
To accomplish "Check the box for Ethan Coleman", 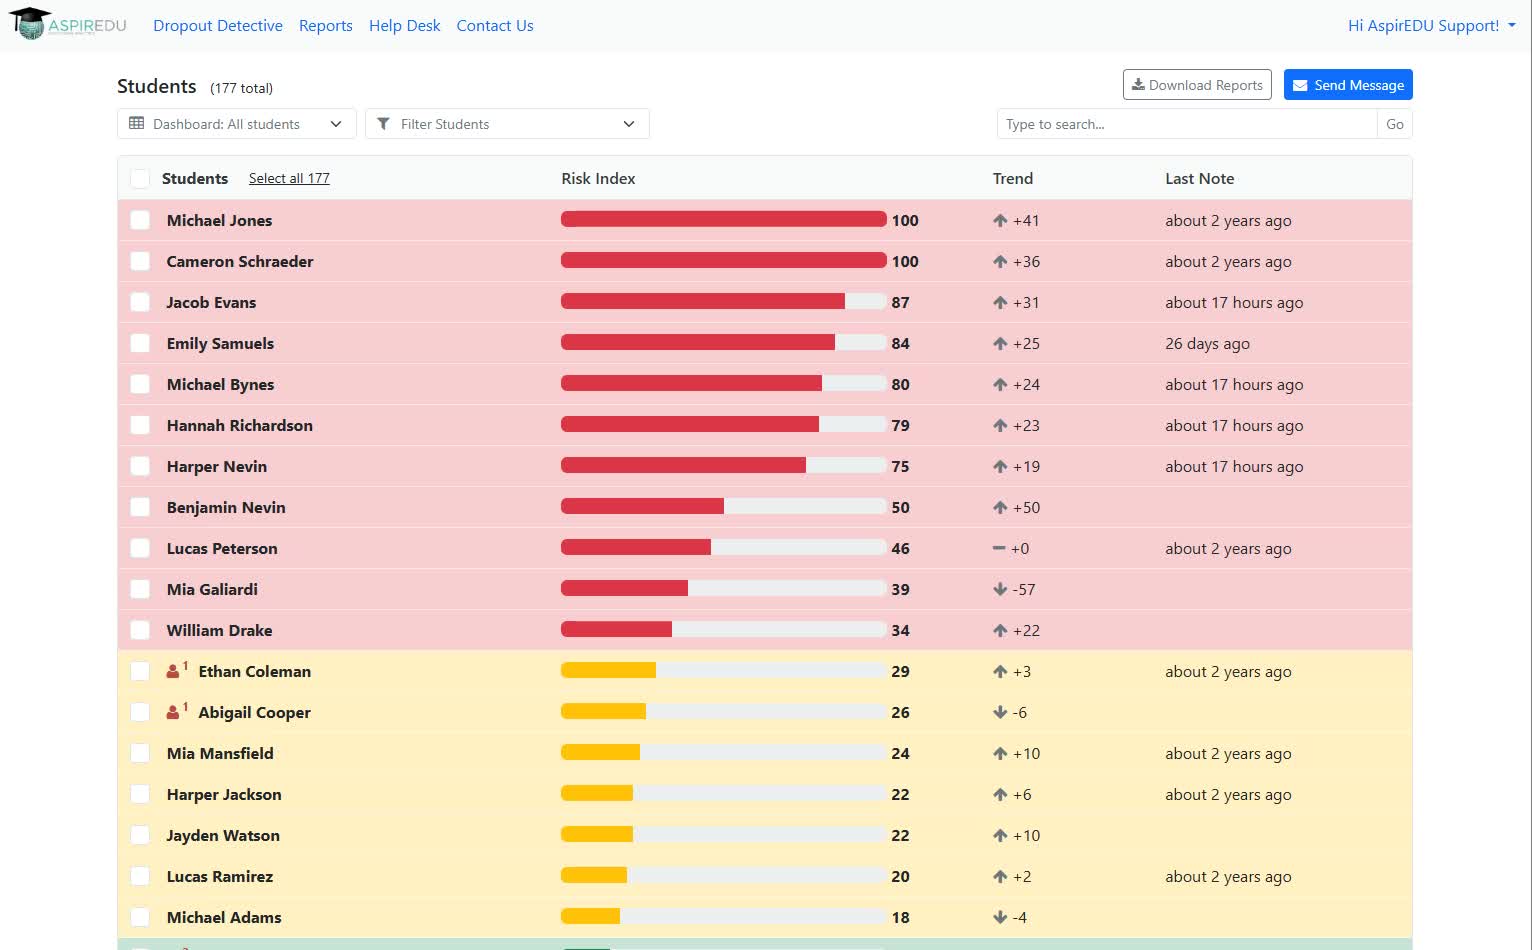I will (x=140, y=671).
